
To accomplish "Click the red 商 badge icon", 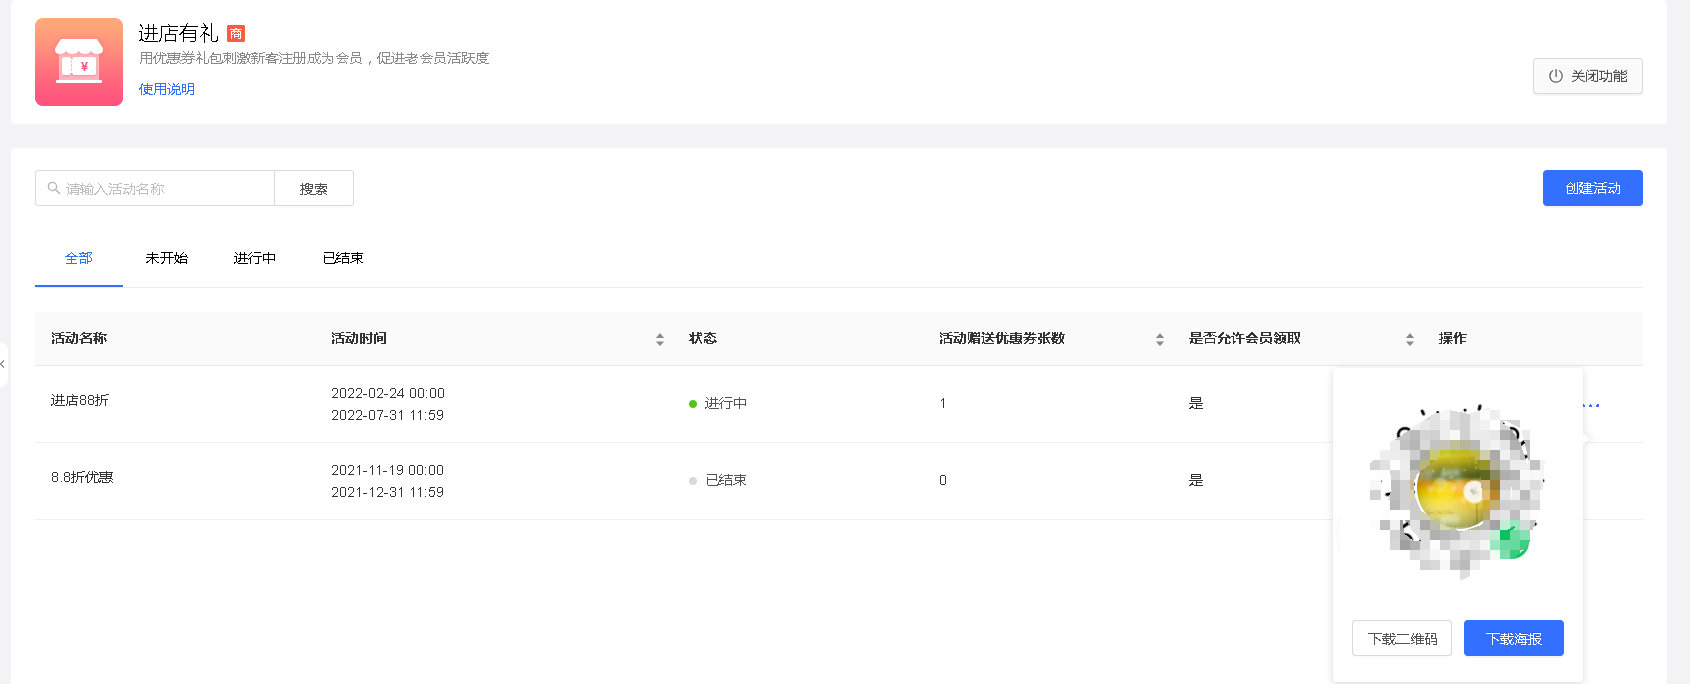I will (x=236, y=33).
